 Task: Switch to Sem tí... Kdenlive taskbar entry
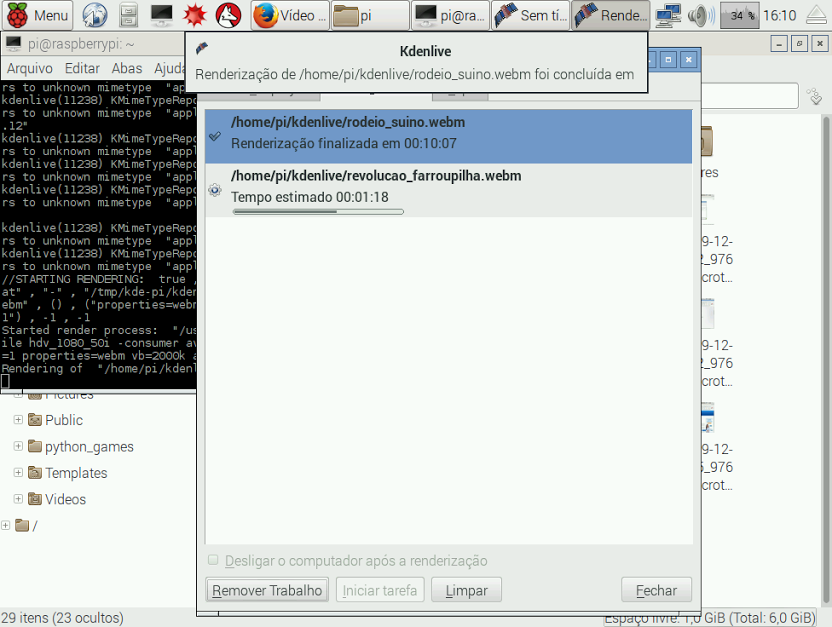click(531, 15)
